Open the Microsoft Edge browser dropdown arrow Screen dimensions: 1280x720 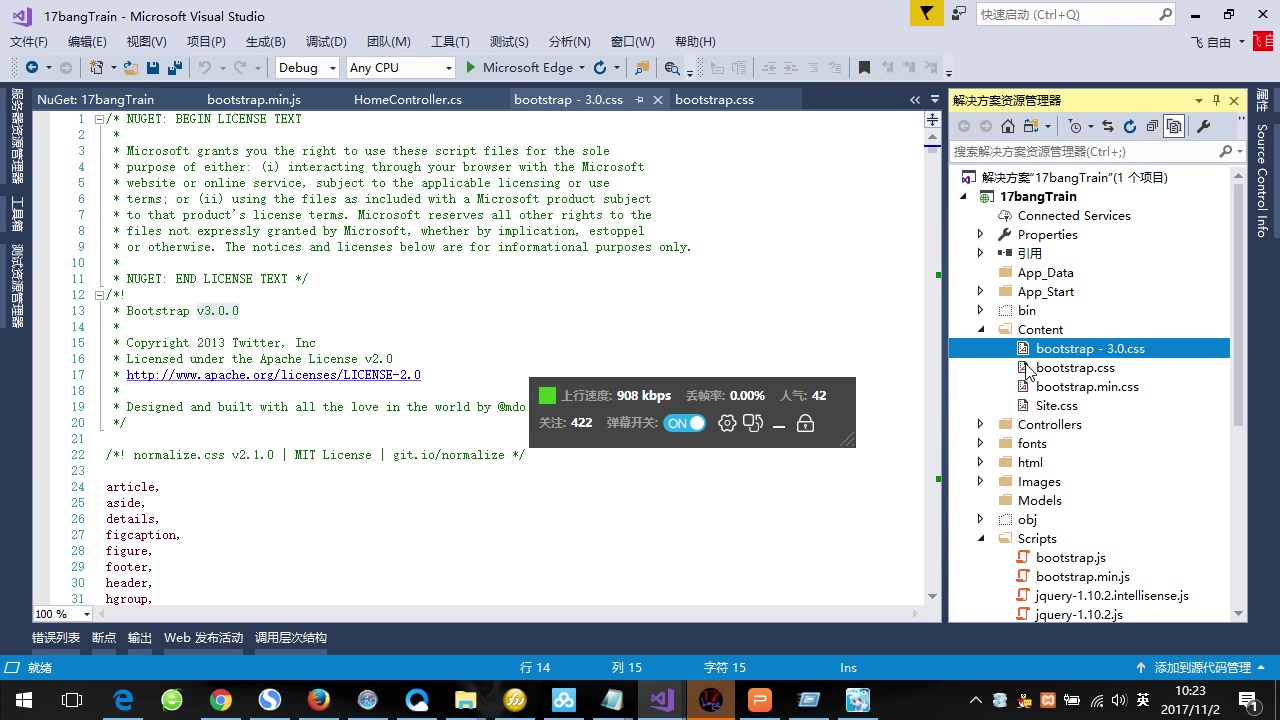click(x=582, y=68)
